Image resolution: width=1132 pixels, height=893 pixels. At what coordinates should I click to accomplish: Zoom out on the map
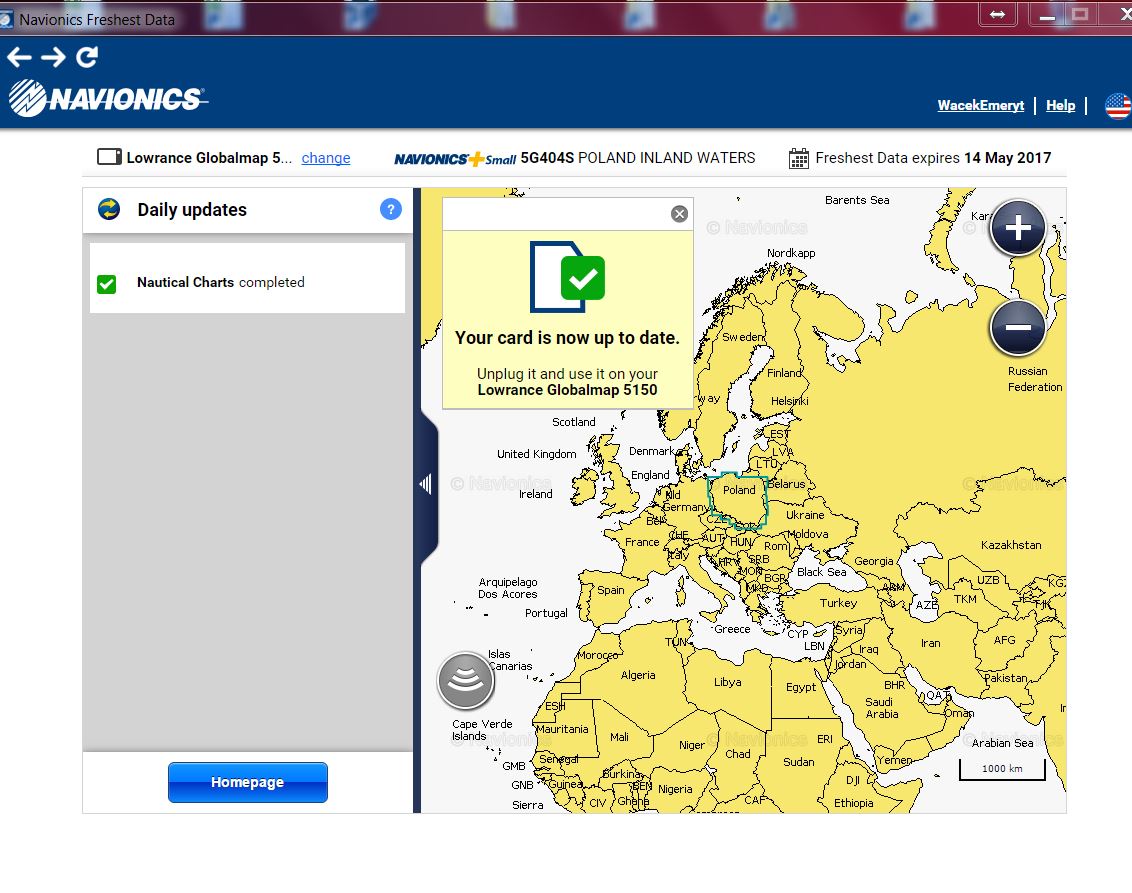[1018, 328]
